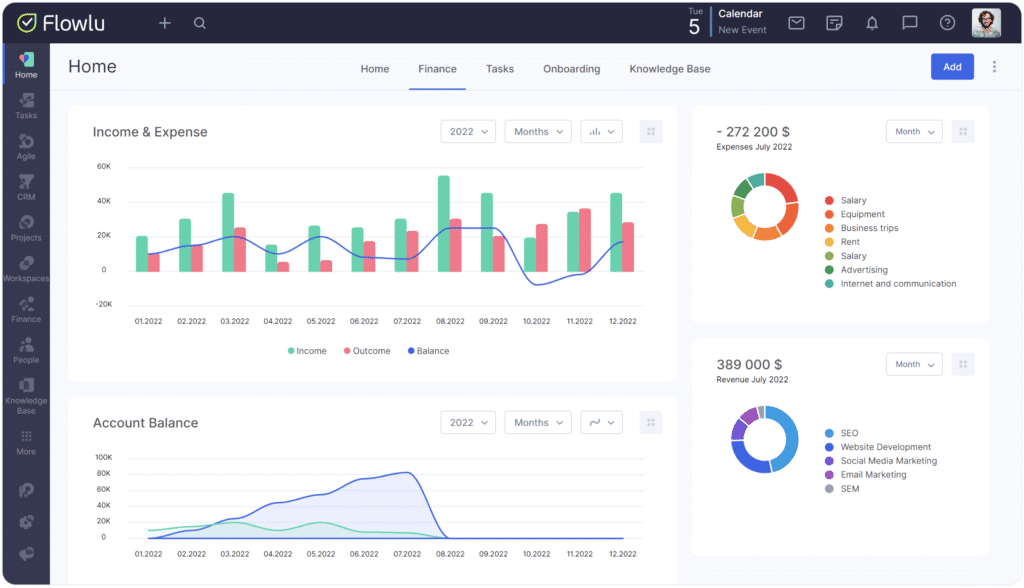Open the CRM sidebar icon
Viewport: 1024px width, 588px height.
click(x=26, y=187)
